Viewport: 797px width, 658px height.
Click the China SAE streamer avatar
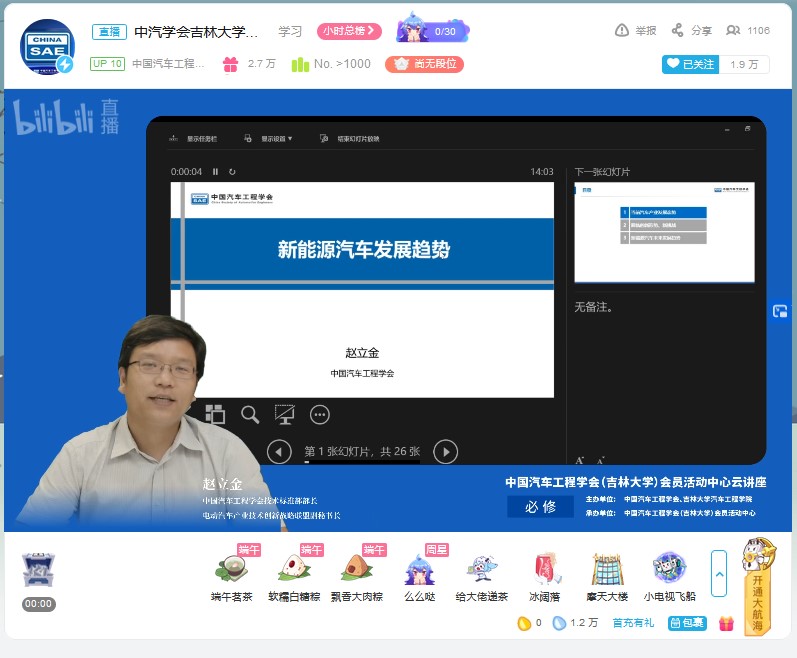pyautogui.click(x=47, y=48)
